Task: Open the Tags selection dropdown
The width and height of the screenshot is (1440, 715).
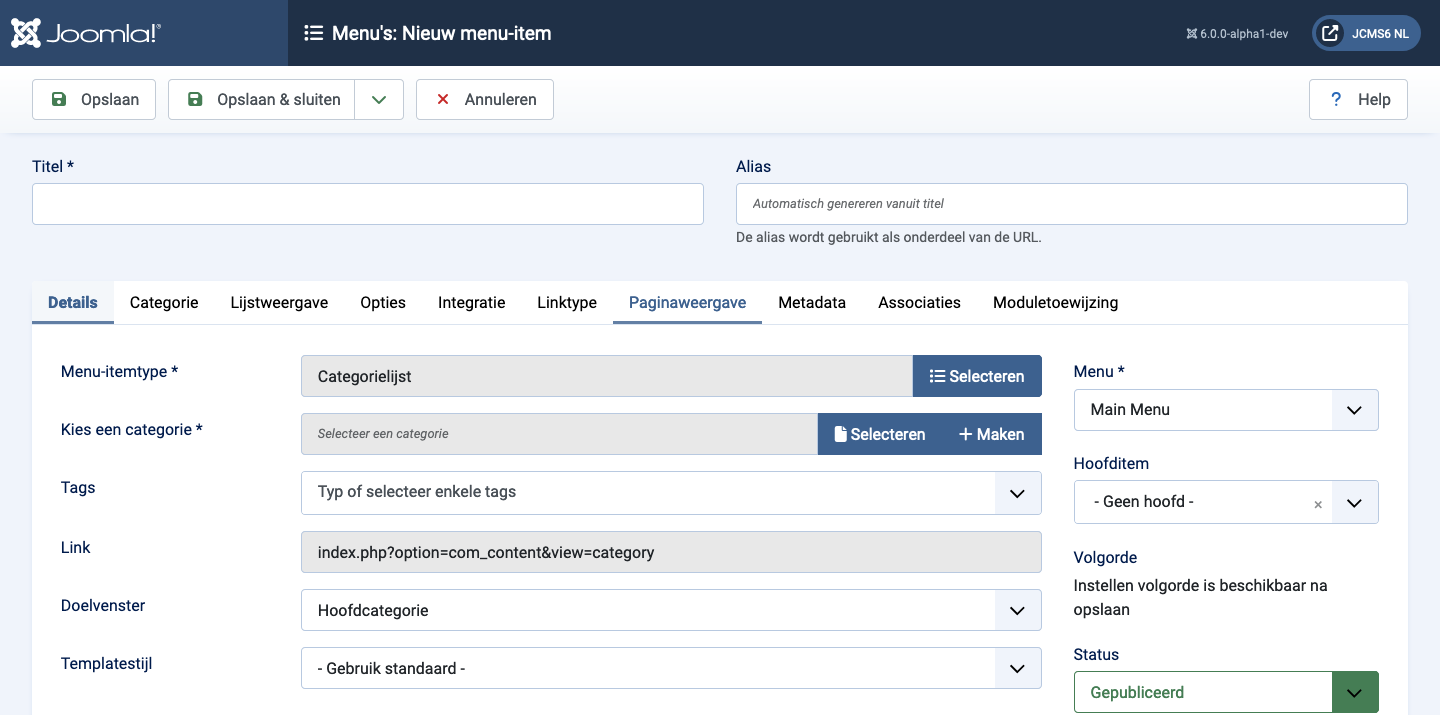Action: coord(671,492)
